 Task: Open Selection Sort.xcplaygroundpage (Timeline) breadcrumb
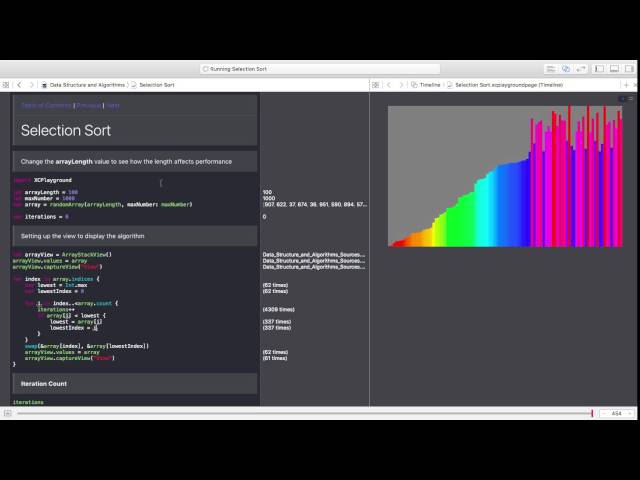[x=505, y=85]
